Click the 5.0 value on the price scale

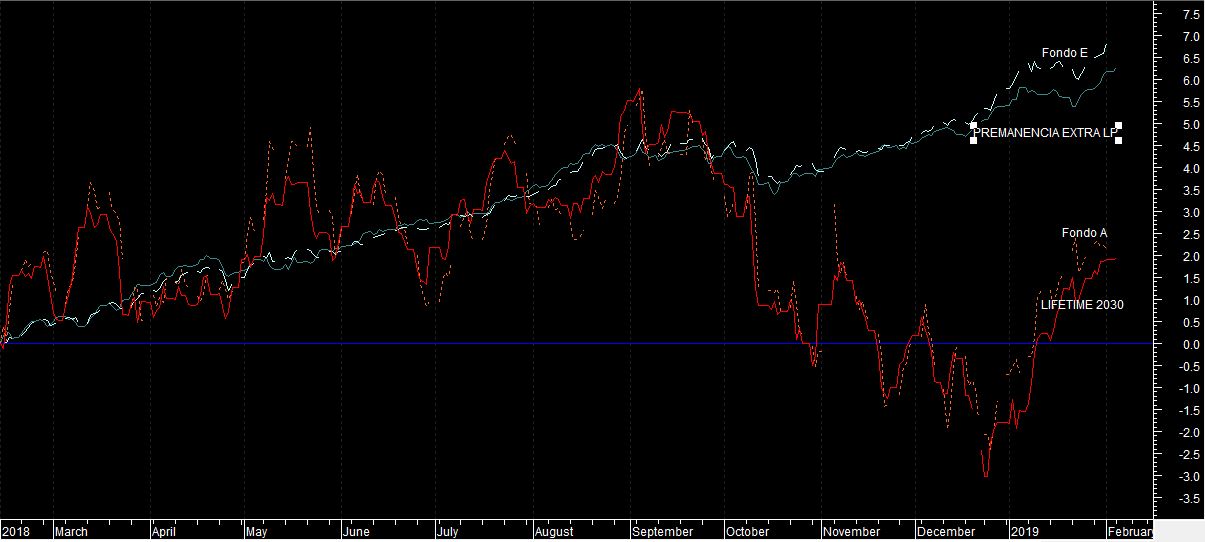click(1192, 125)
